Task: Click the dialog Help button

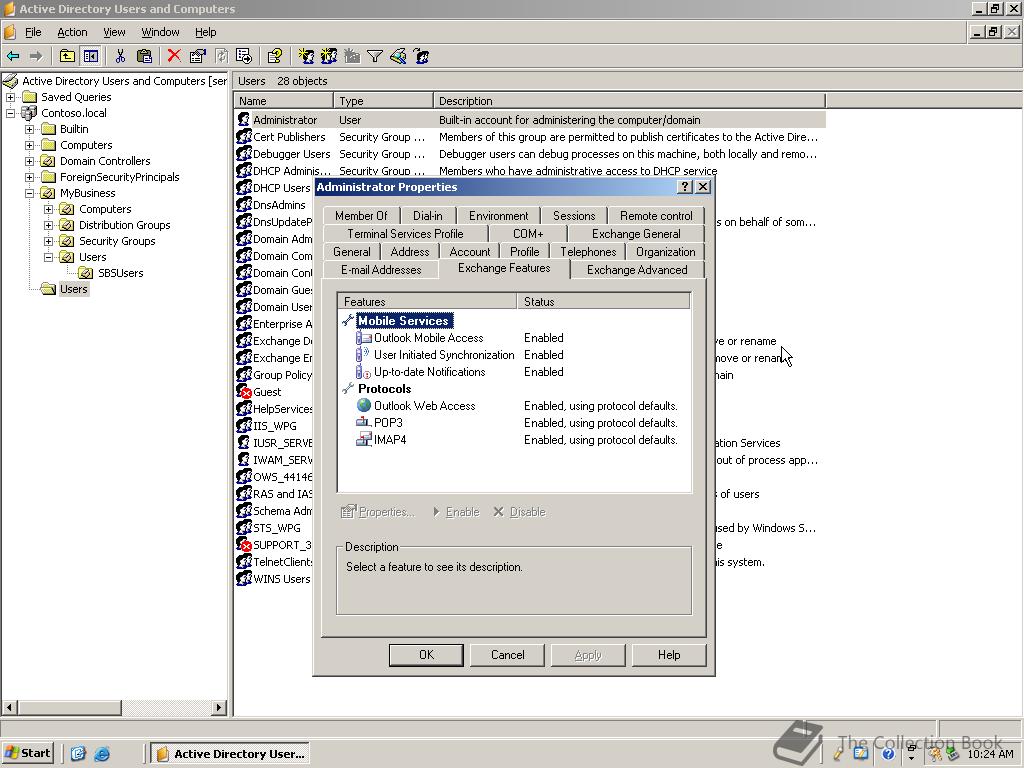Action: coord(669,655)
